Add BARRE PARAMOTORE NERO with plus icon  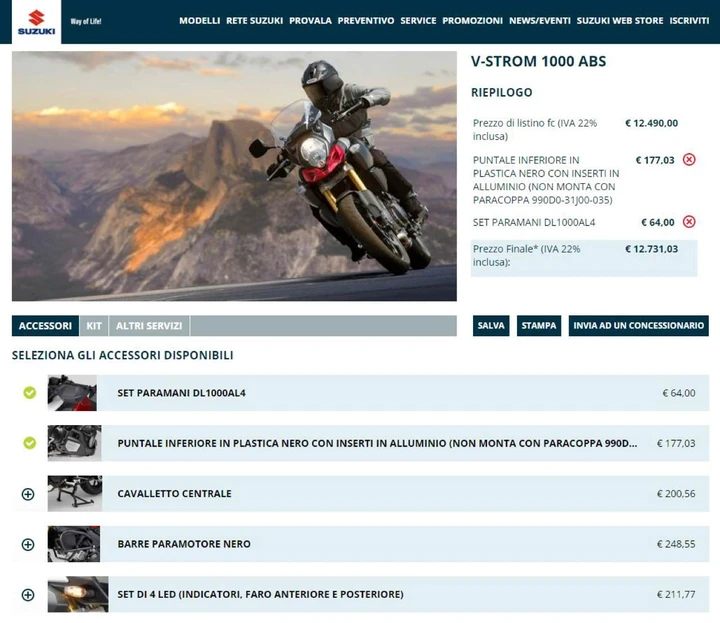[28, 544]
